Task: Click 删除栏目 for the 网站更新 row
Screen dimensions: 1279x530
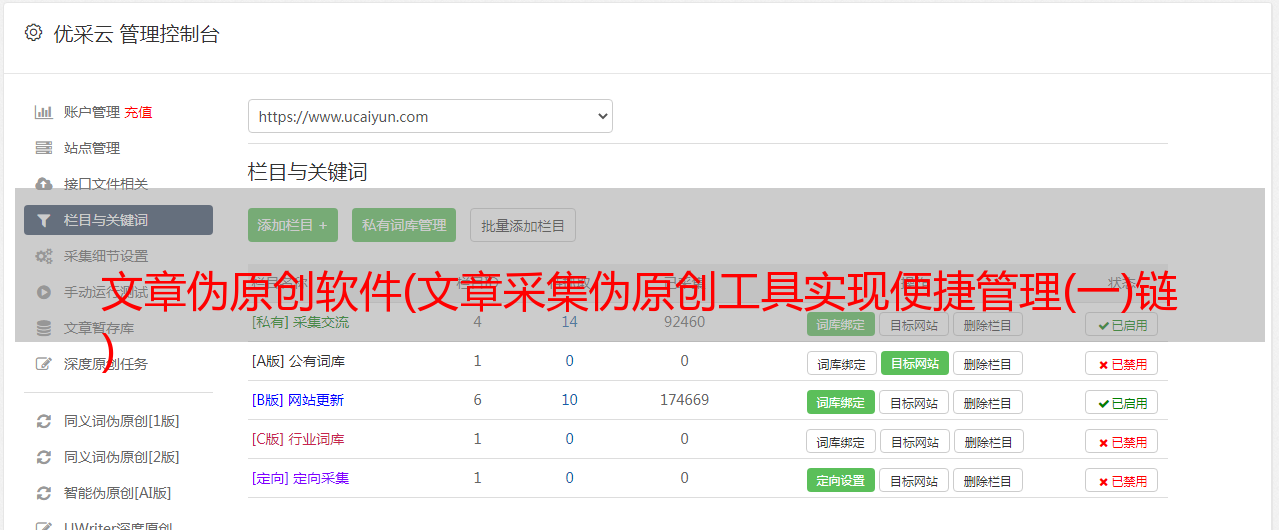Action: (x=988, y=402)
